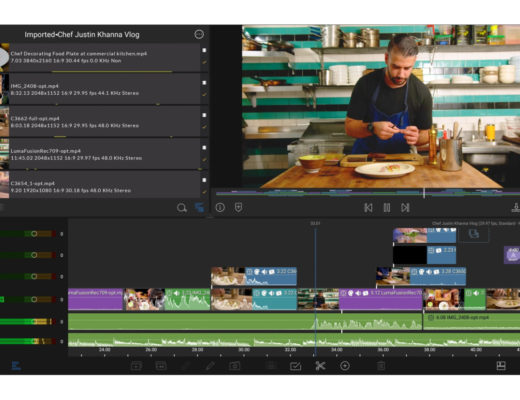The image size is (520, 400).
Task: Toggle the white square for LumaFusionRec709-opt.mp4
Action: pyautogui.click(x=204, y=147)
